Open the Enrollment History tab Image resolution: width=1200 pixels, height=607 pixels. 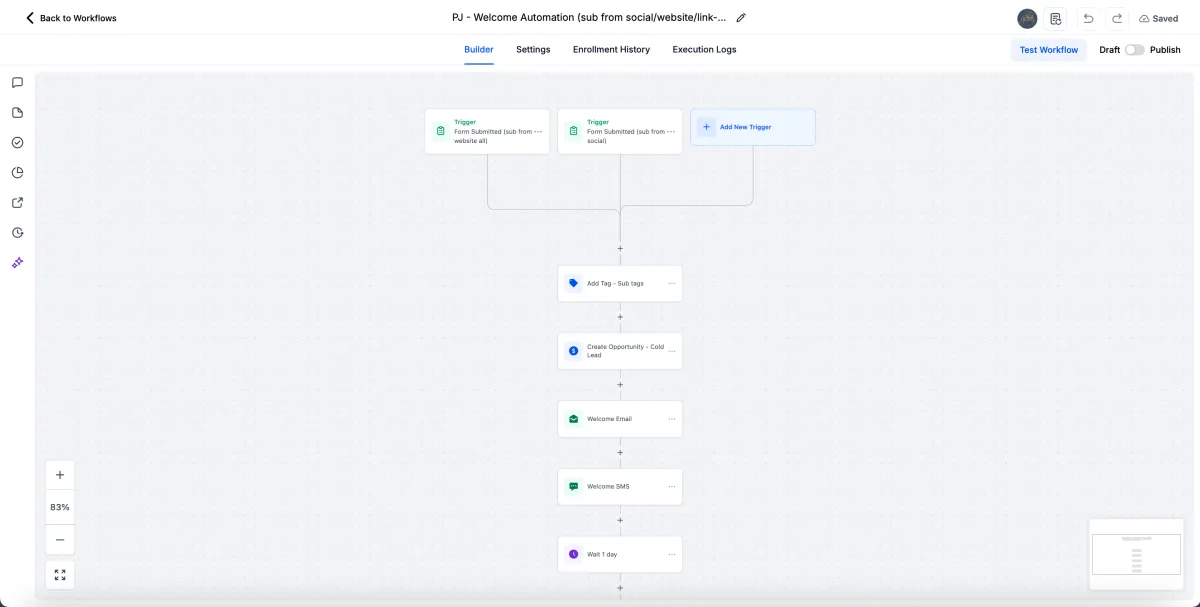click(611, 50)
